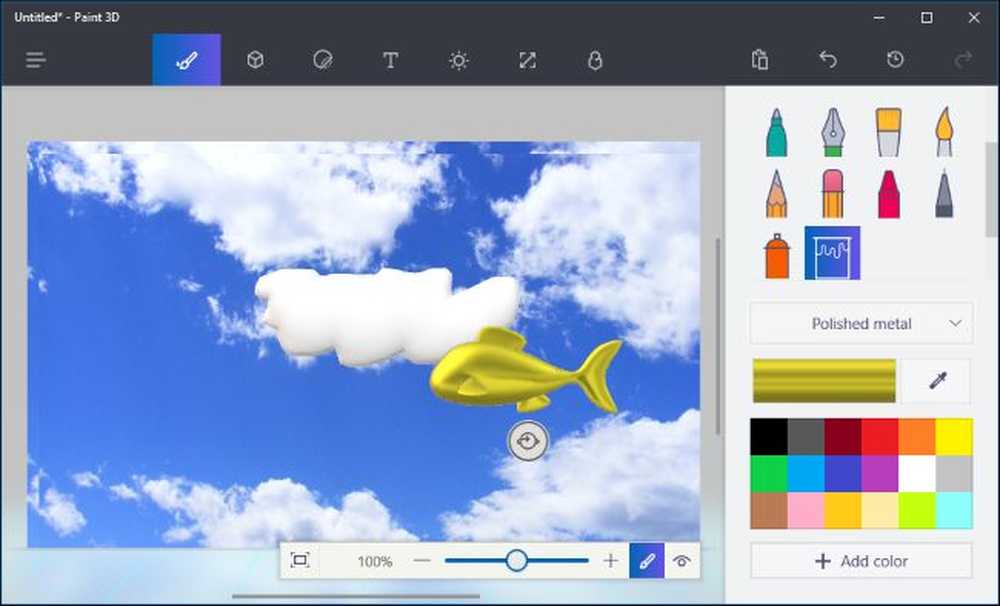Click the canvas horizontal scrollbar

click(356, 596)
